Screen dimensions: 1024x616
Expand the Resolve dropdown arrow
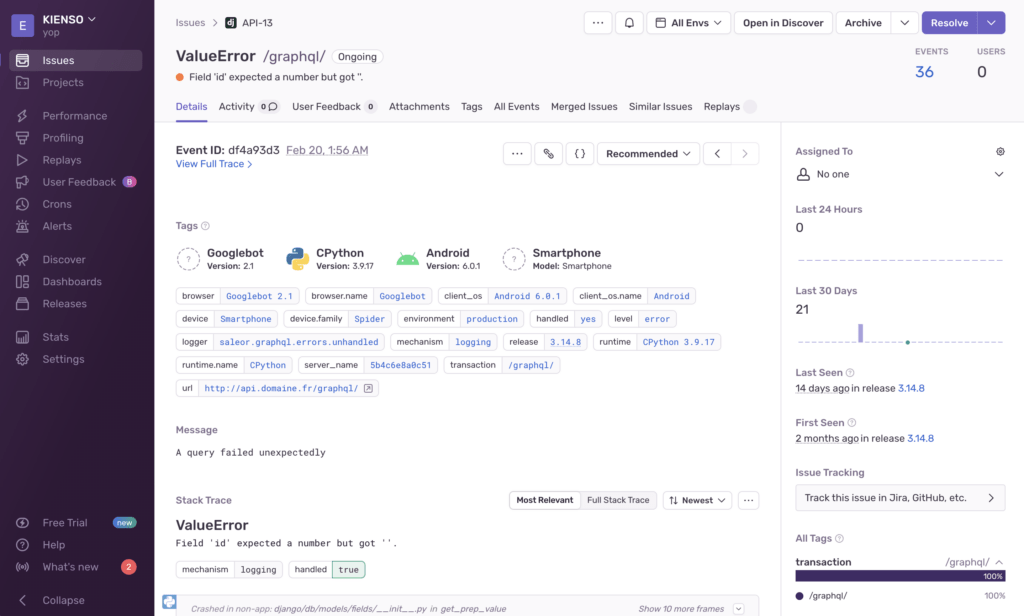point(991,23)
